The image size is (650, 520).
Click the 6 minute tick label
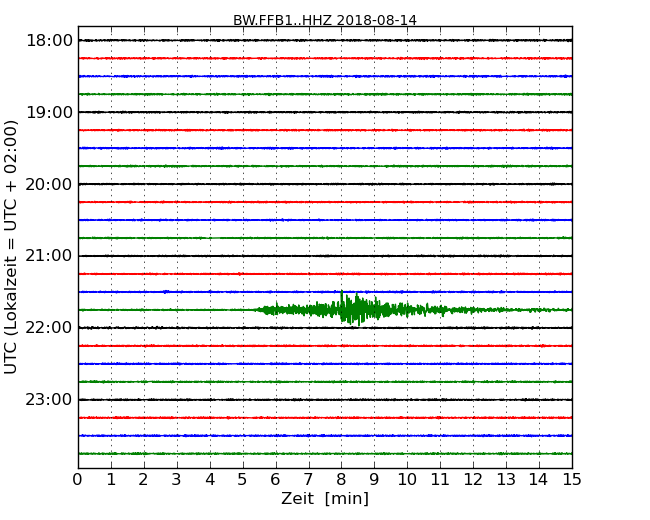[275, 479]
